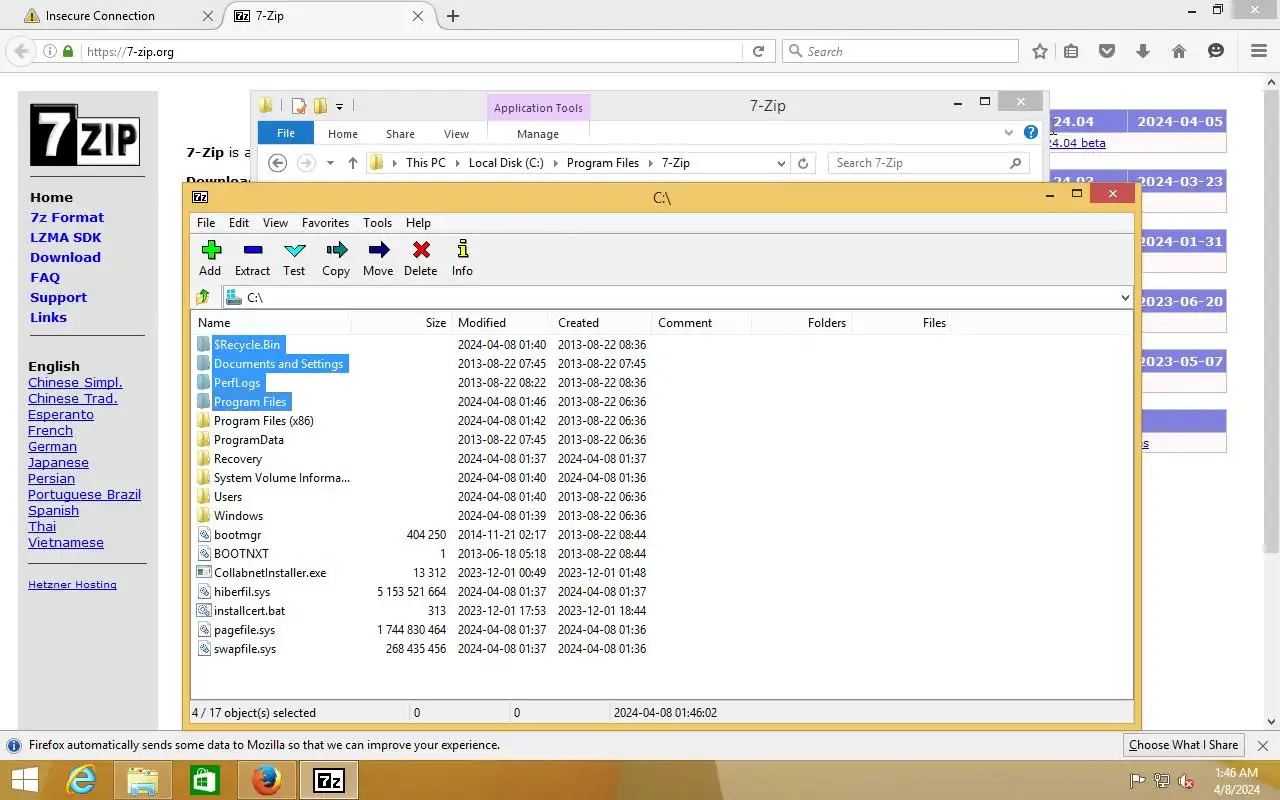Expand the C:\ path dropdown

pyautogui.click(x=1124, y=297)
